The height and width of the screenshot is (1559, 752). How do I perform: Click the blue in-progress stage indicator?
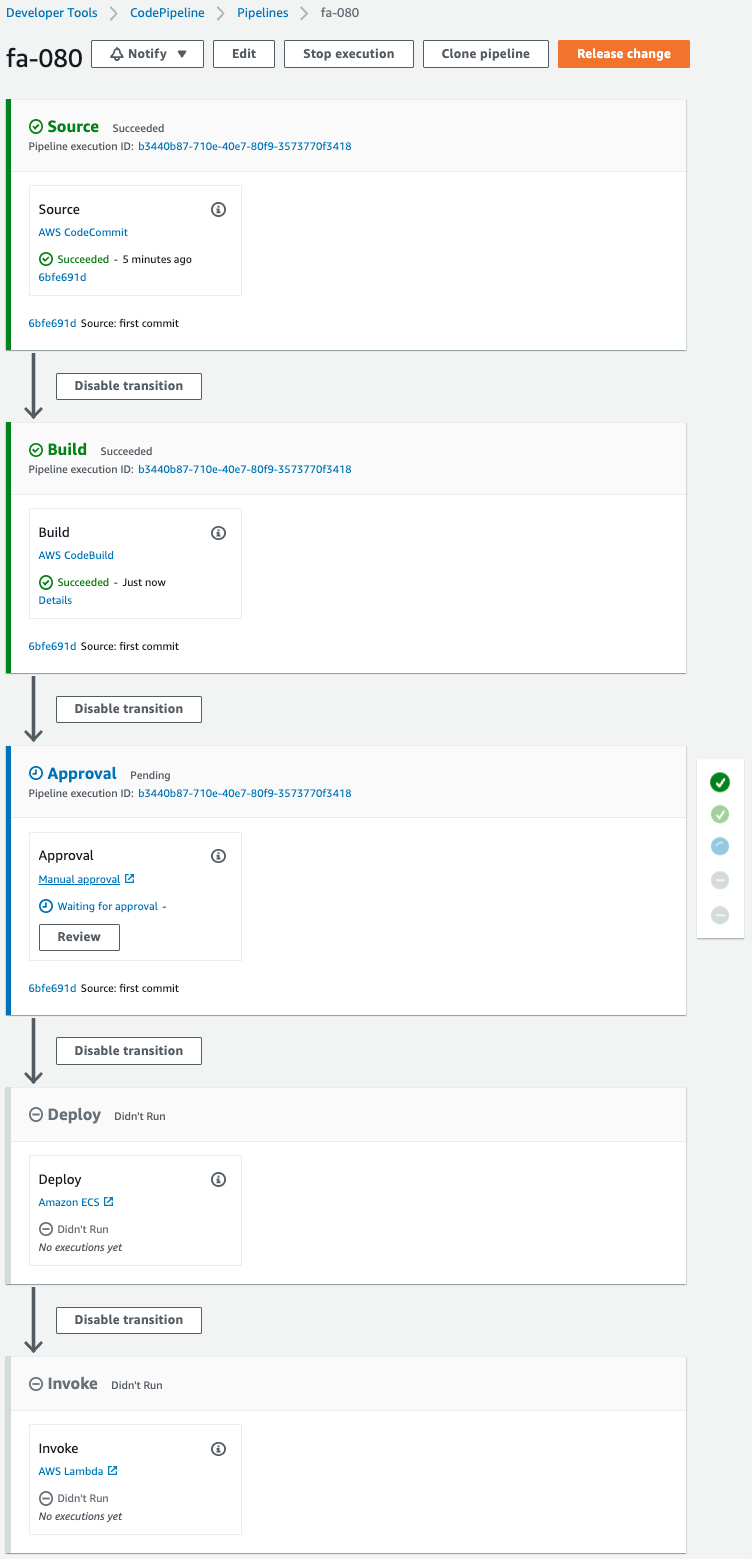(720, 847)
